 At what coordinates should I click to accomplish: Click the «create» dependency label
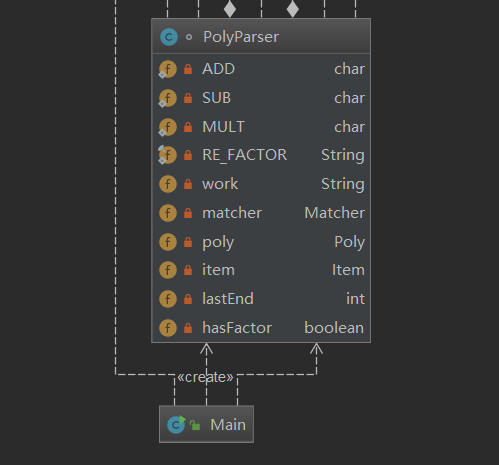205,377
